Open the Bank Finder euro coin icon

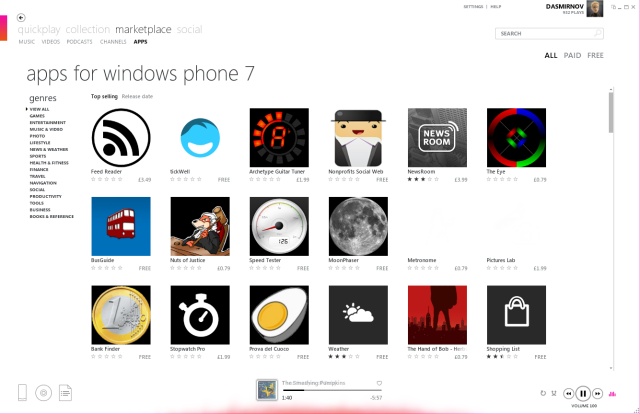(x=121, y=315)
